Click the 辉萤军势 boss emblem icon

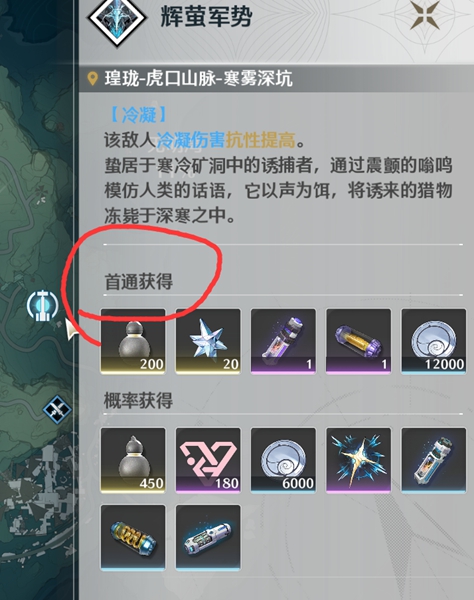tap(117, 17)
